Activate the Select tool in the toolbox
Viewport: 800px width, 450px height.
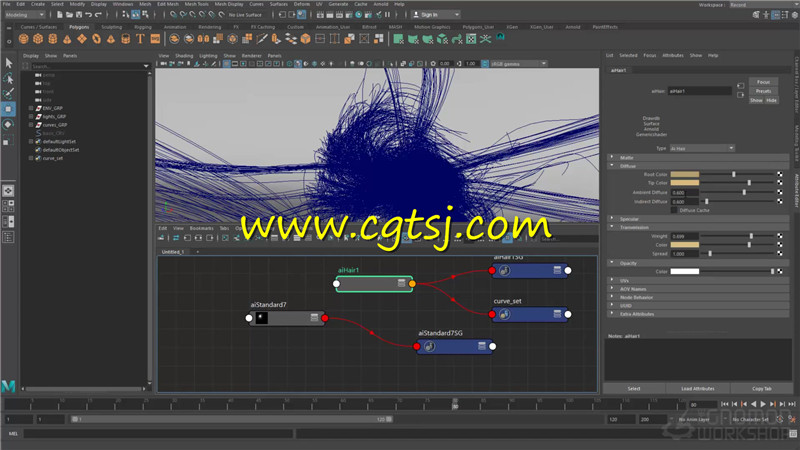coord(9,63)
